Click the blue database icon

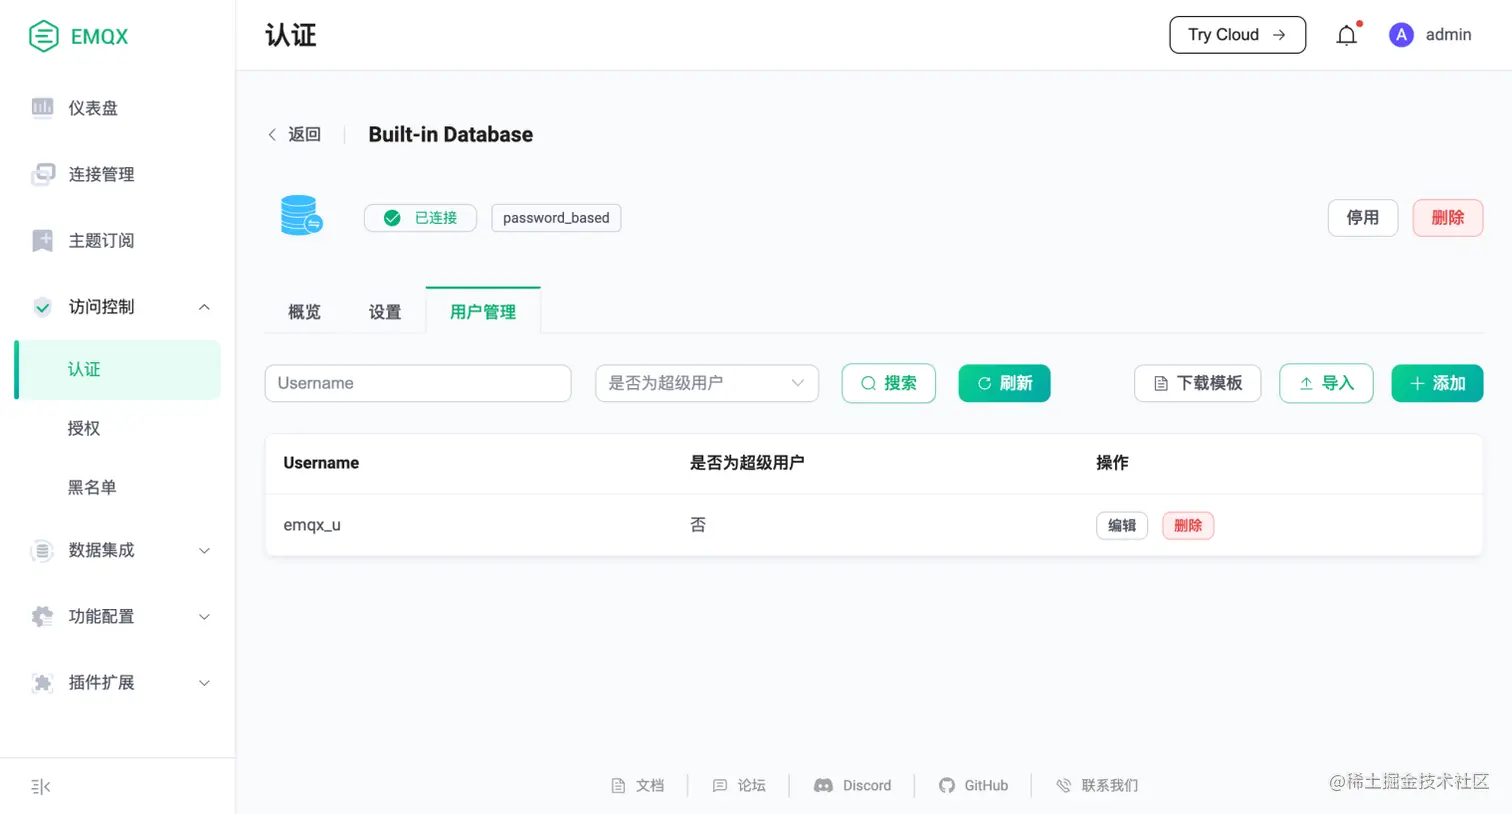pyautogui.click(x=300, y=216)
